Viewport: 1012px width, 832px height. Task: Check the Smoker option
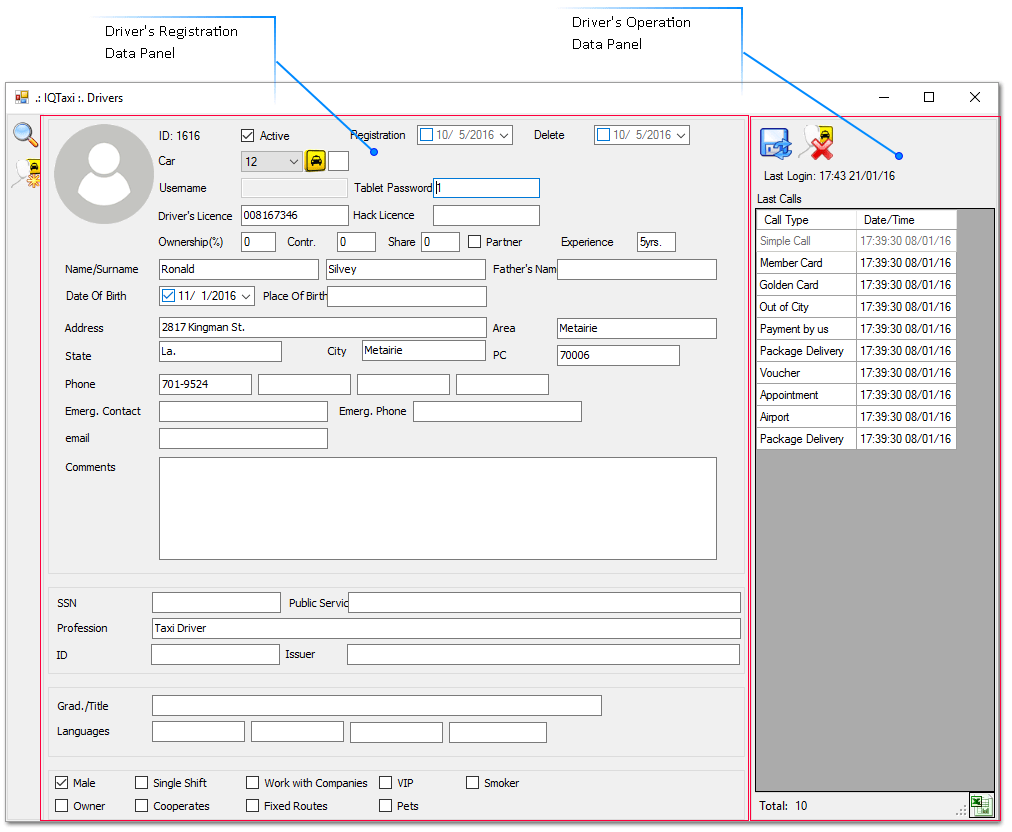click(x=472, y=782)
